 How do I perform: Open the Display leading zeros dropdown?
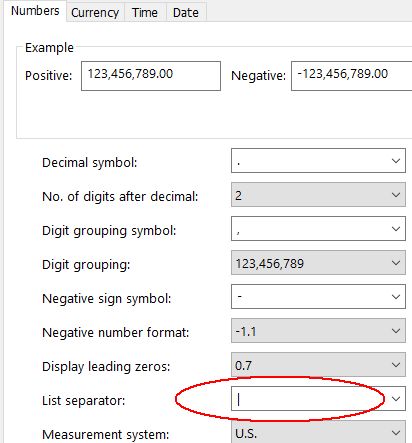point(318,365)
